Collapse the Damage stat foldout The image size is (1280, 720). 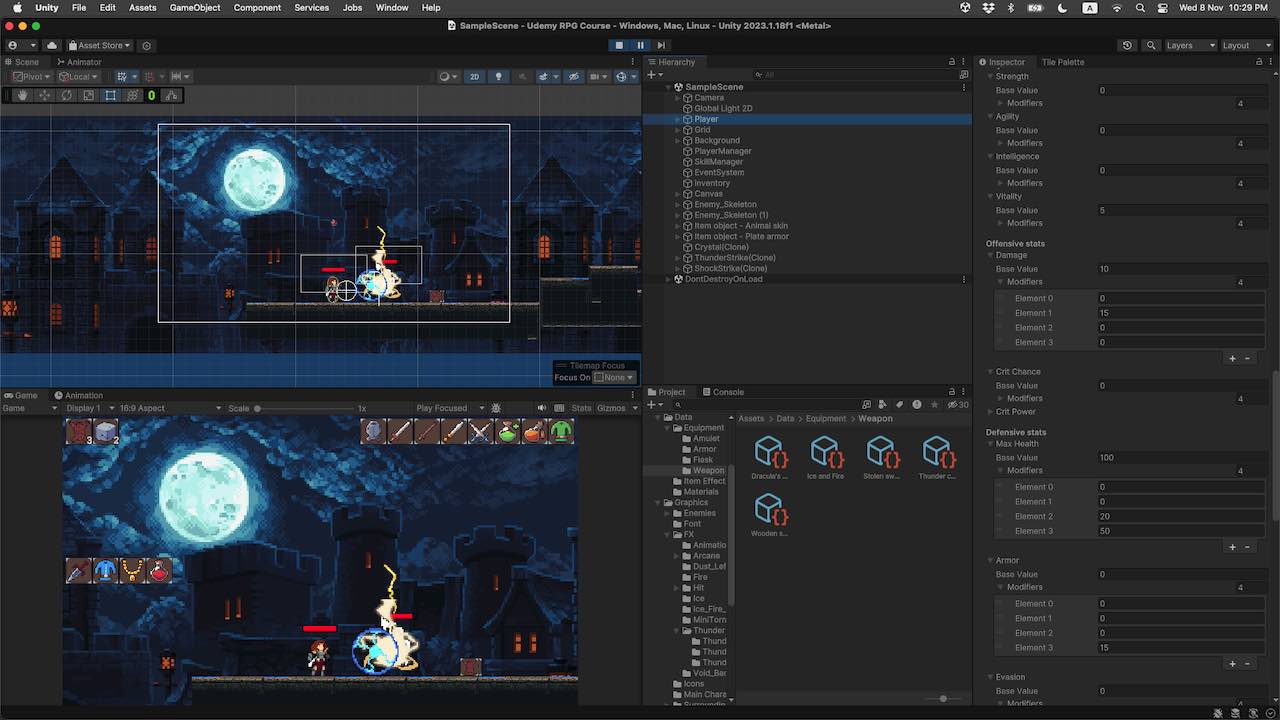[990, 255]
